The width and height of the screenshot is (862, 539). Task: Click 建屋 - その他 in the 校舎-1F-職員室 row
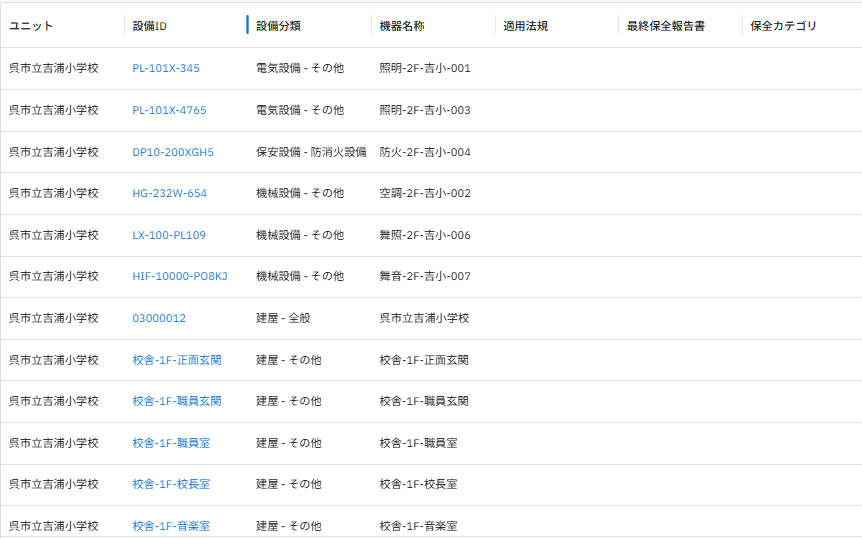click(x=289, y=443)
